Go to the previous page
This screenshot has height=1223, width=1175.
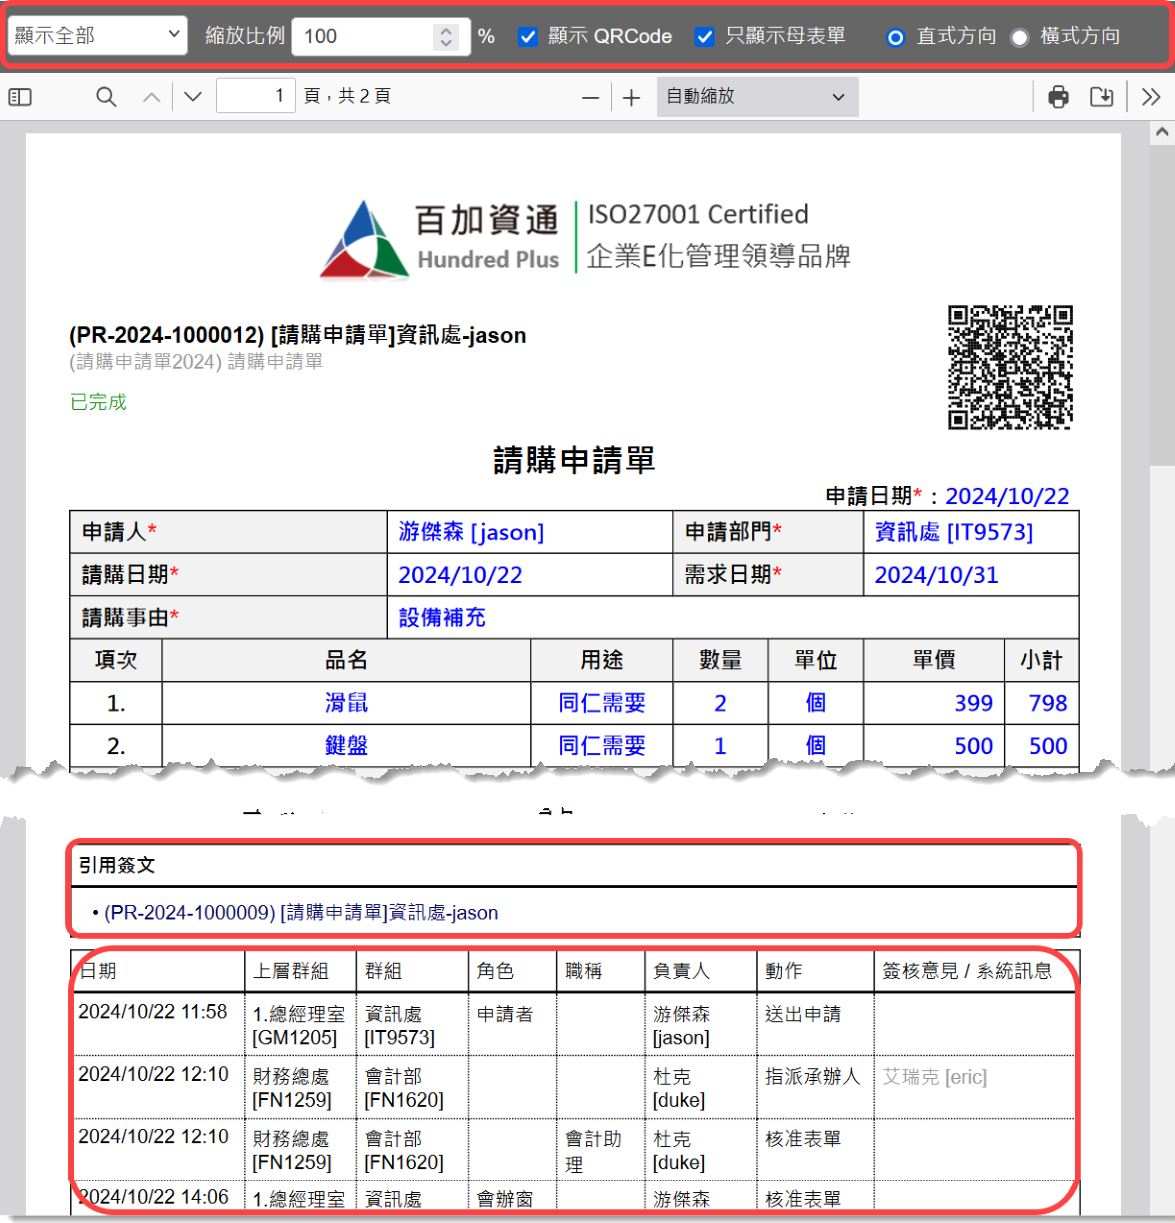click(x=151, y=97)
